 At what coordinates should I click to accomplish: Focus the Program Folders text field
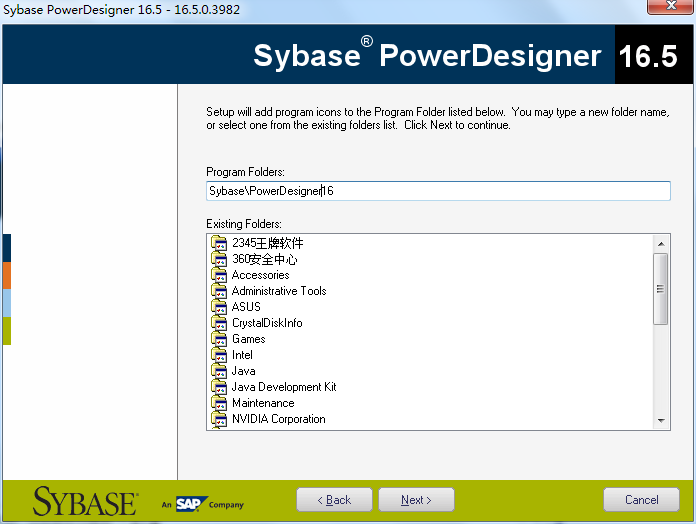[x=438, y=191]
